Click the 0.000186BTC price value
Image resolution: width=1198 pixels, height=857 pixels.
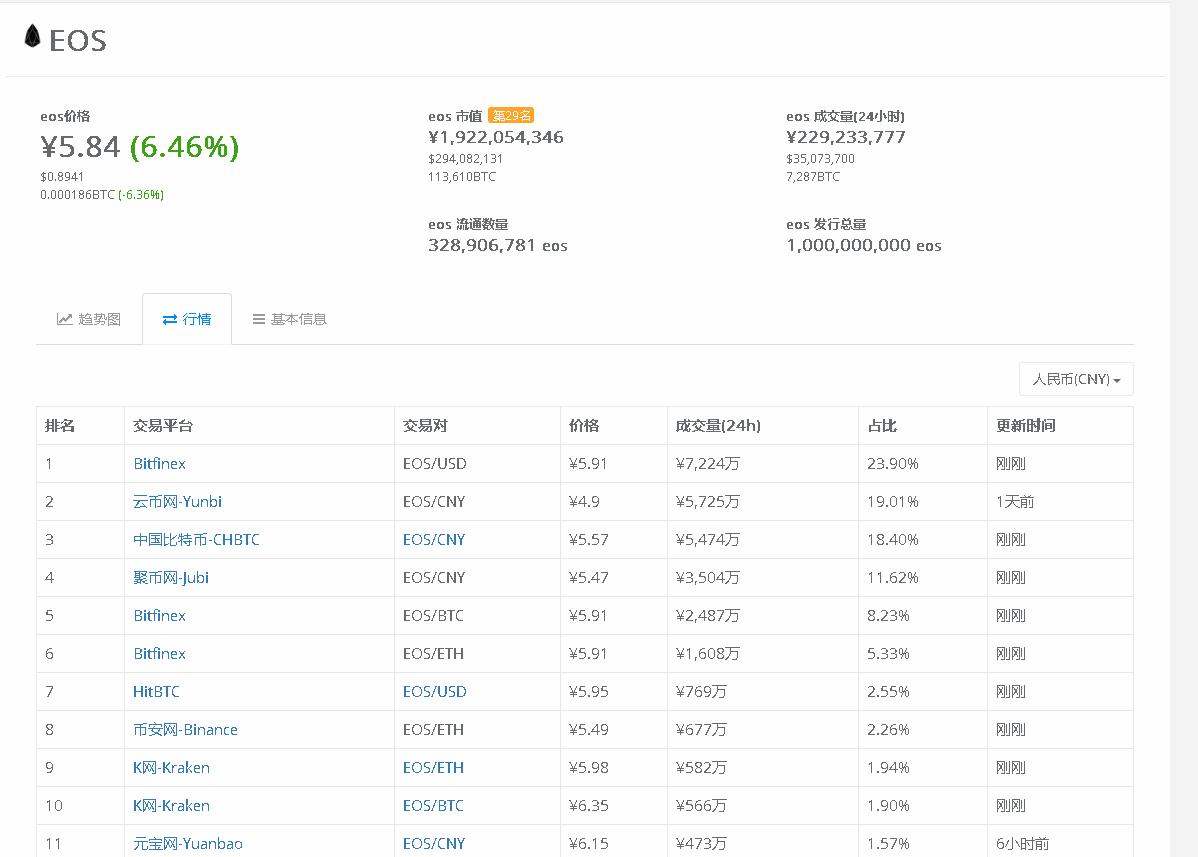tap(77, 195)
